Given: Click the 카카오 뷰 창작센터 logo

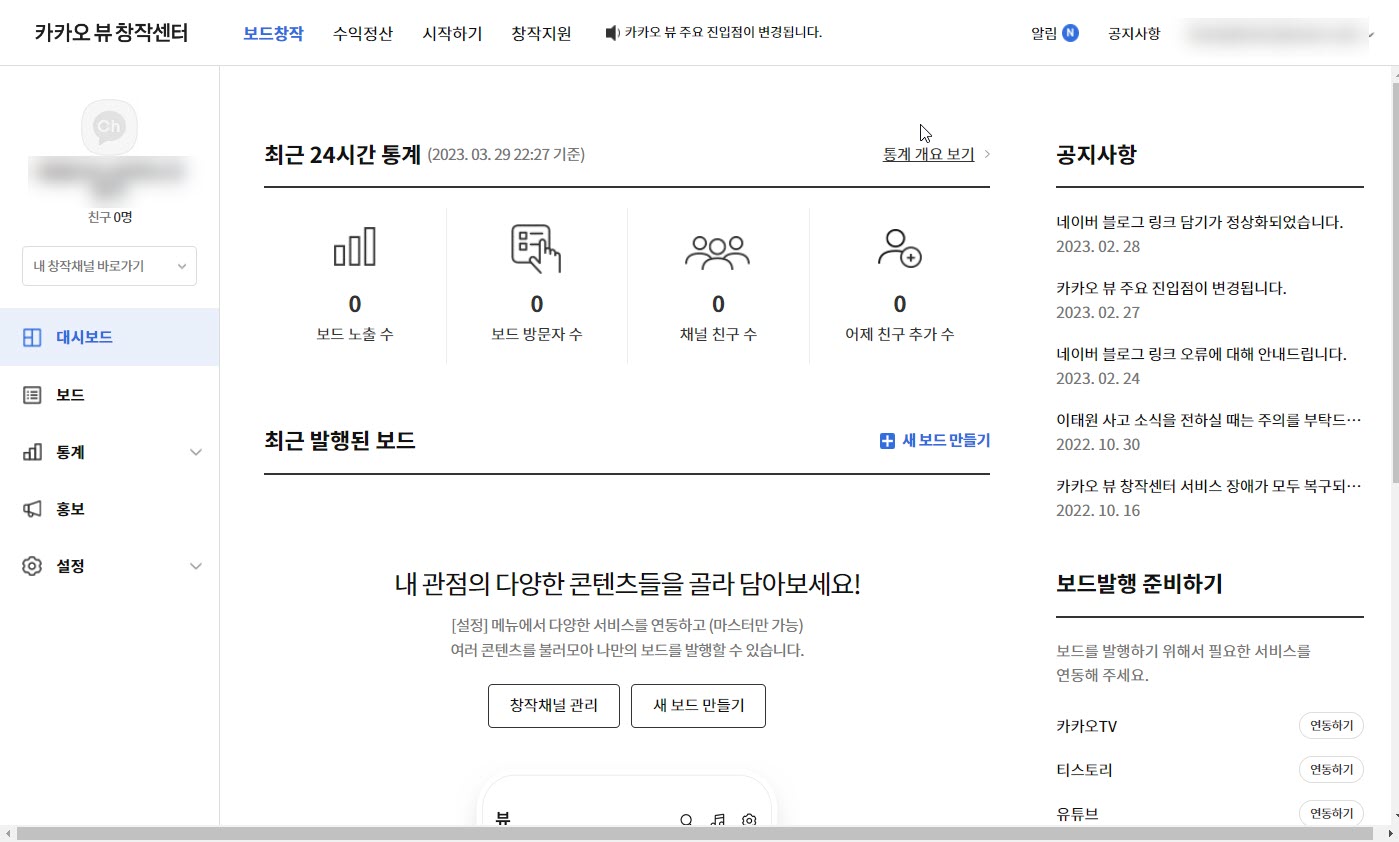Looking at the screenshot, I should pos(111,33).
